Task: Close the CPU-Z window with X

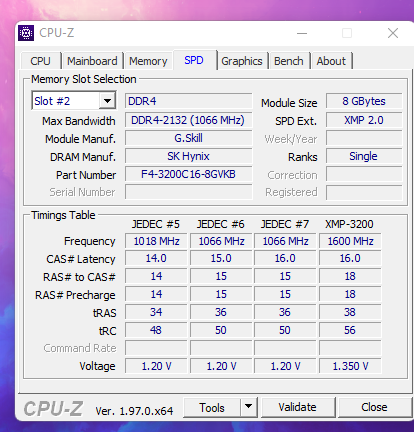Action: (x=393, y=33)
